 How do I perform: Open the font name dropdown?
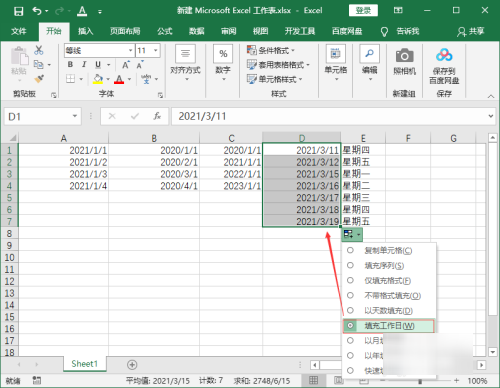[130, 51]
